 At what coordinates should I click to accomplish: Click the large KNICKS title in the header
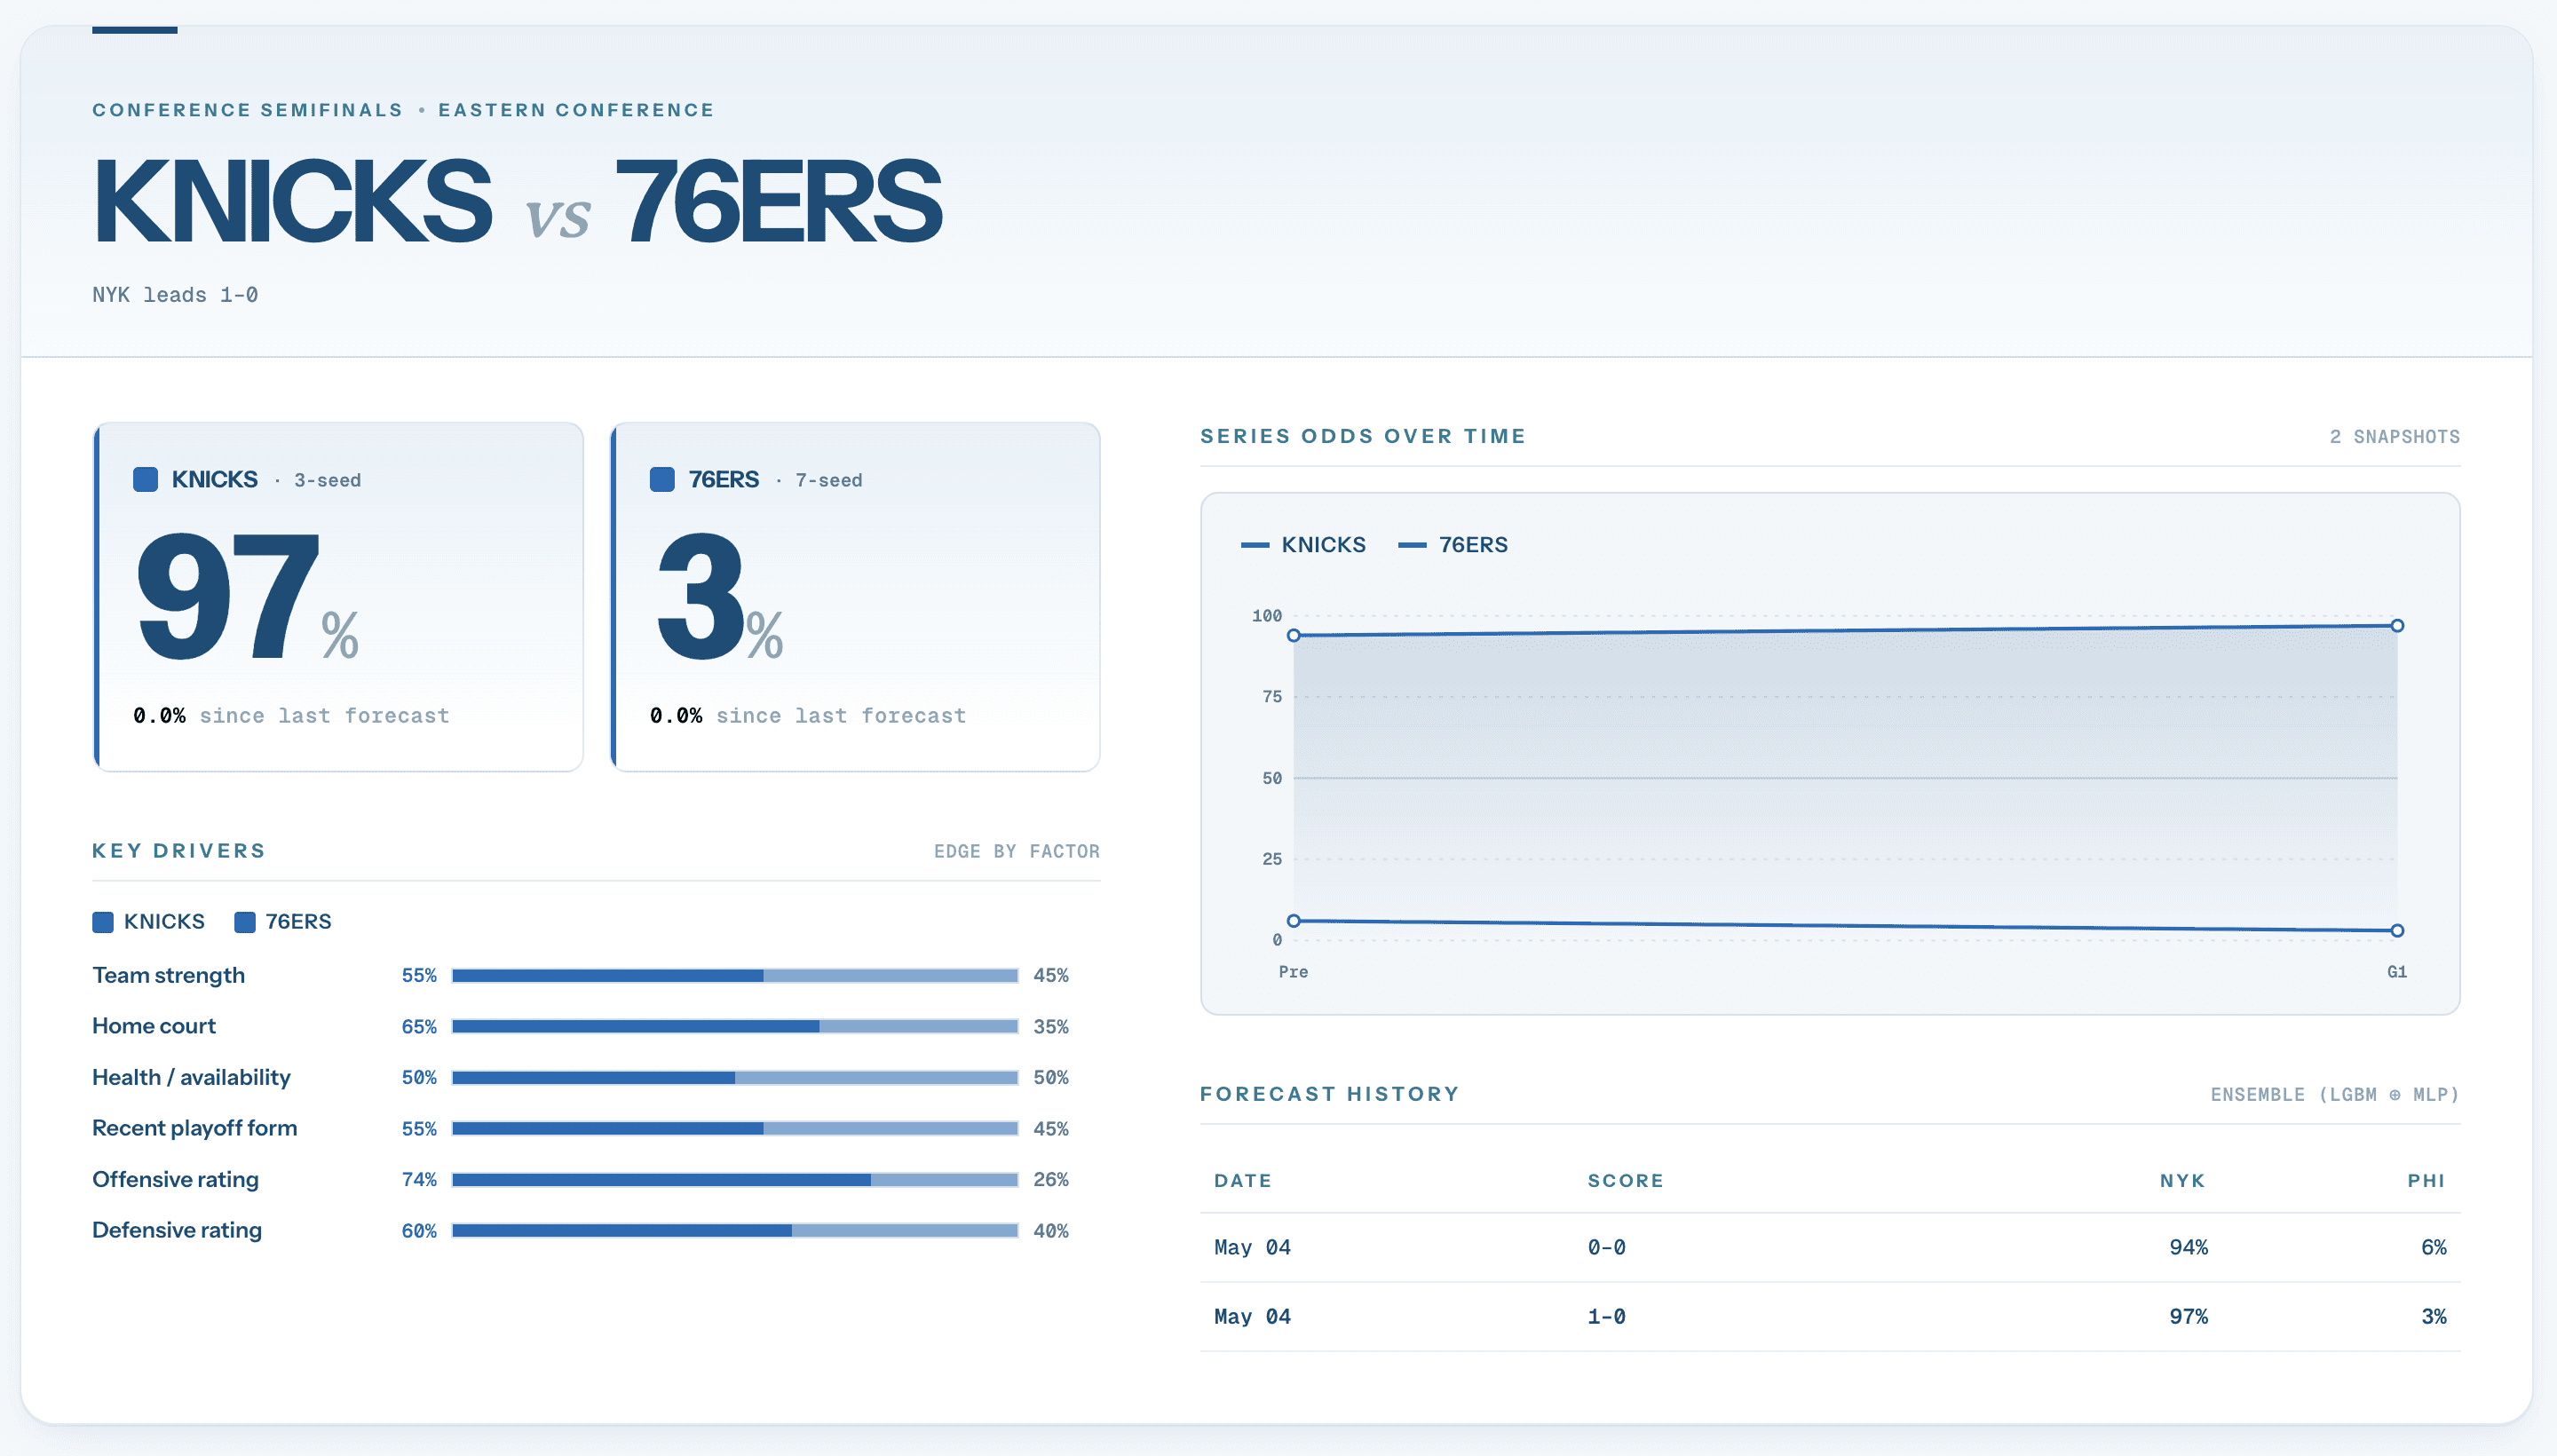(292, 201)
